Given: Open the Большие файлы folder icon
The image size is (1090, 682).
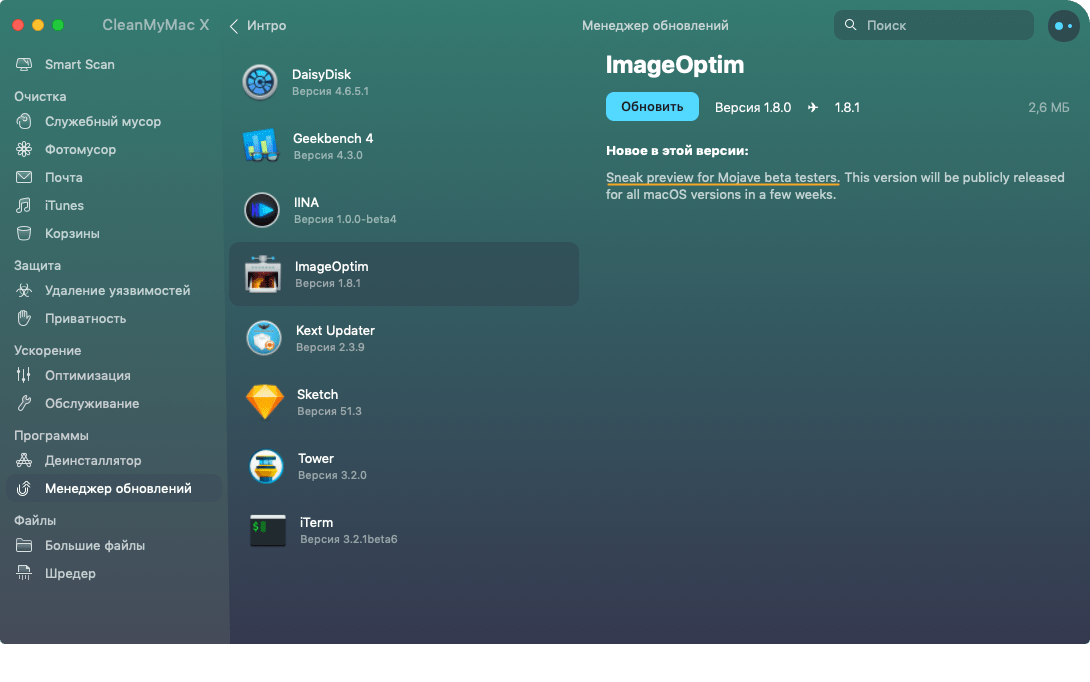Looking at the screenshot, I should (x=24, y=545).
